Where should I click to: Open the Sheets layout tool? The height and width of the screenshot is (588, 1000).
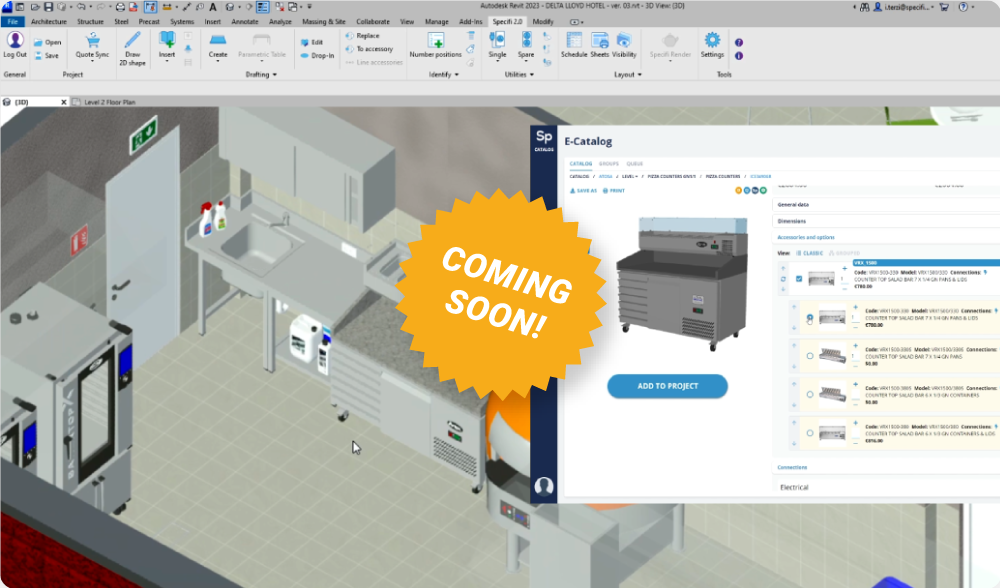click(x=599, y=45)
